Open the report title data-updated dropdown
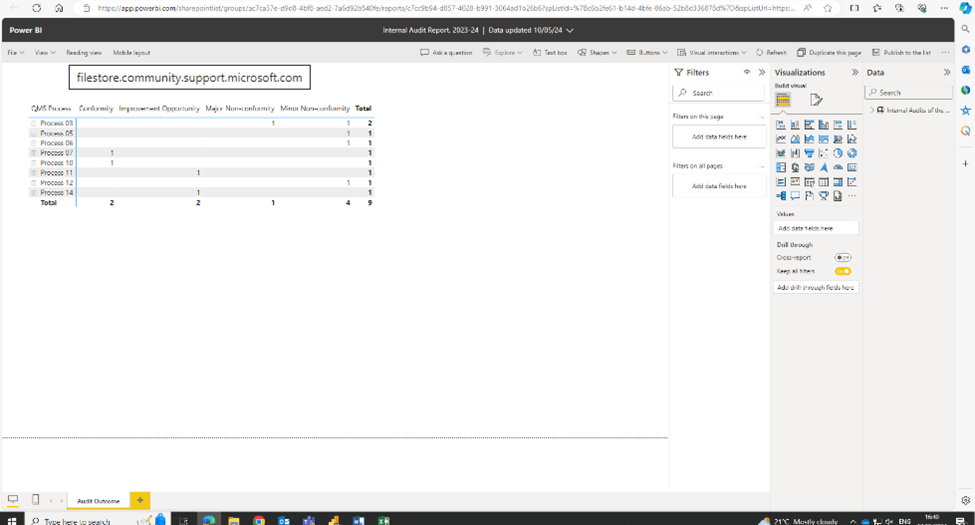Image resolution: width=975 pixels, height=525 pixels. pyautogui.click(x=570, y=30)
